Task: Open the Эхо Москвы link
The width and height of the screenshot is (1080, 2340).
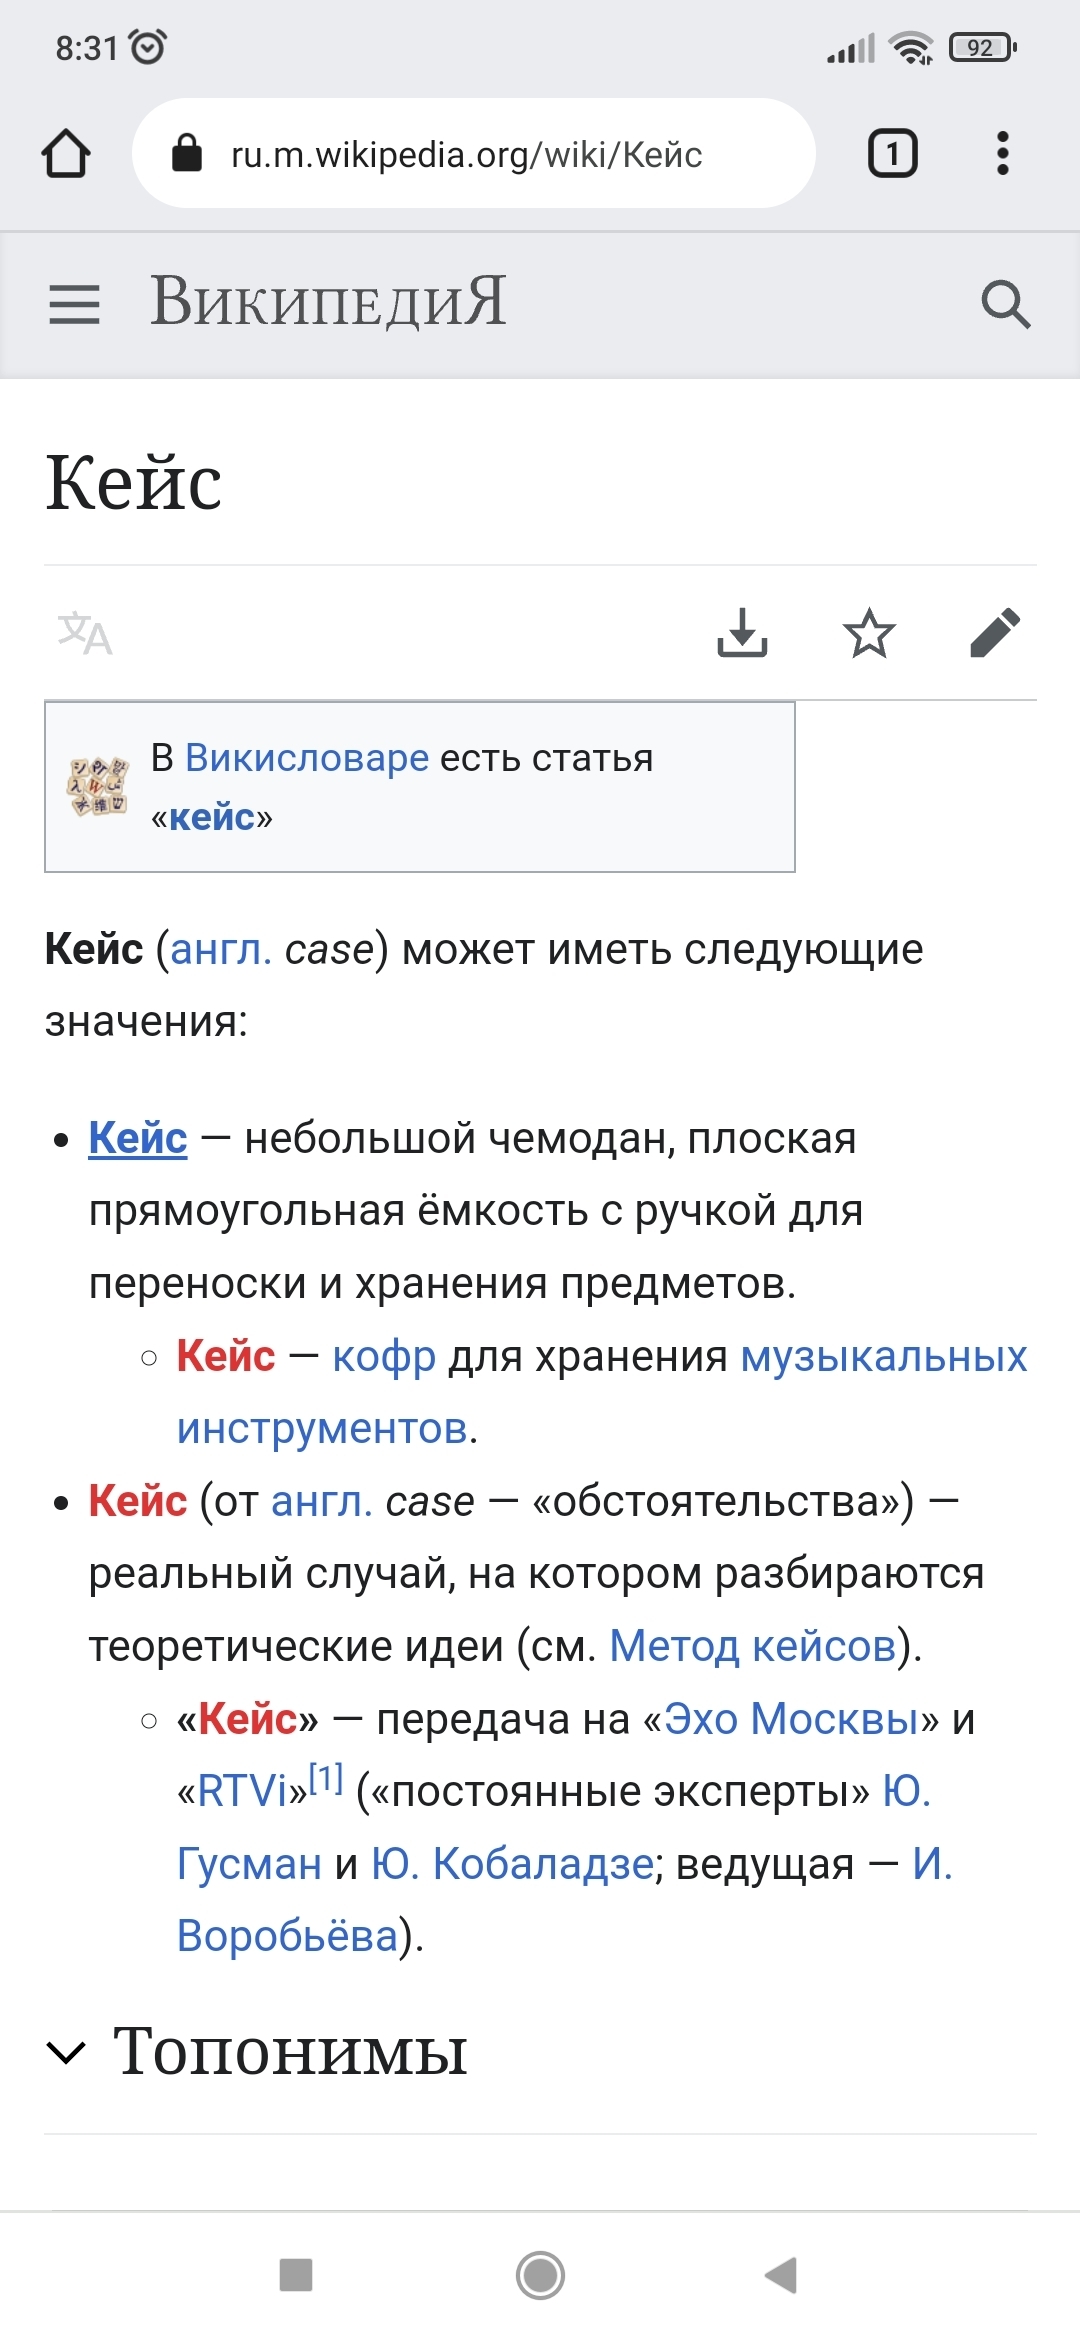Action: click(792, 1719)
